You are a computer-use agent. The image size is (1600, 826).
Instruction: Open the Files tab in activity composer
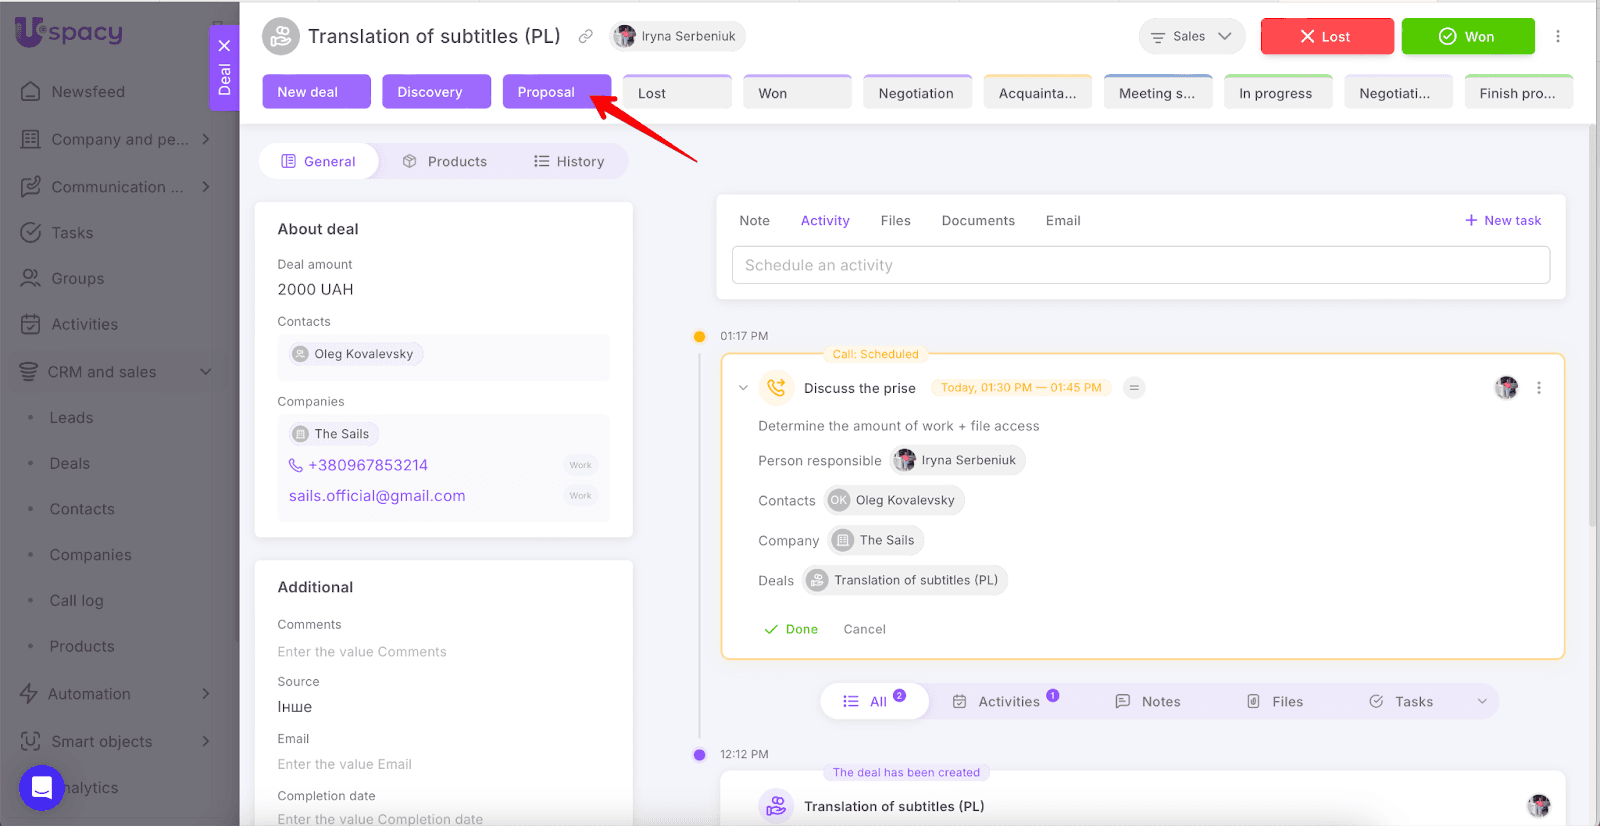(x=895, y=221)
